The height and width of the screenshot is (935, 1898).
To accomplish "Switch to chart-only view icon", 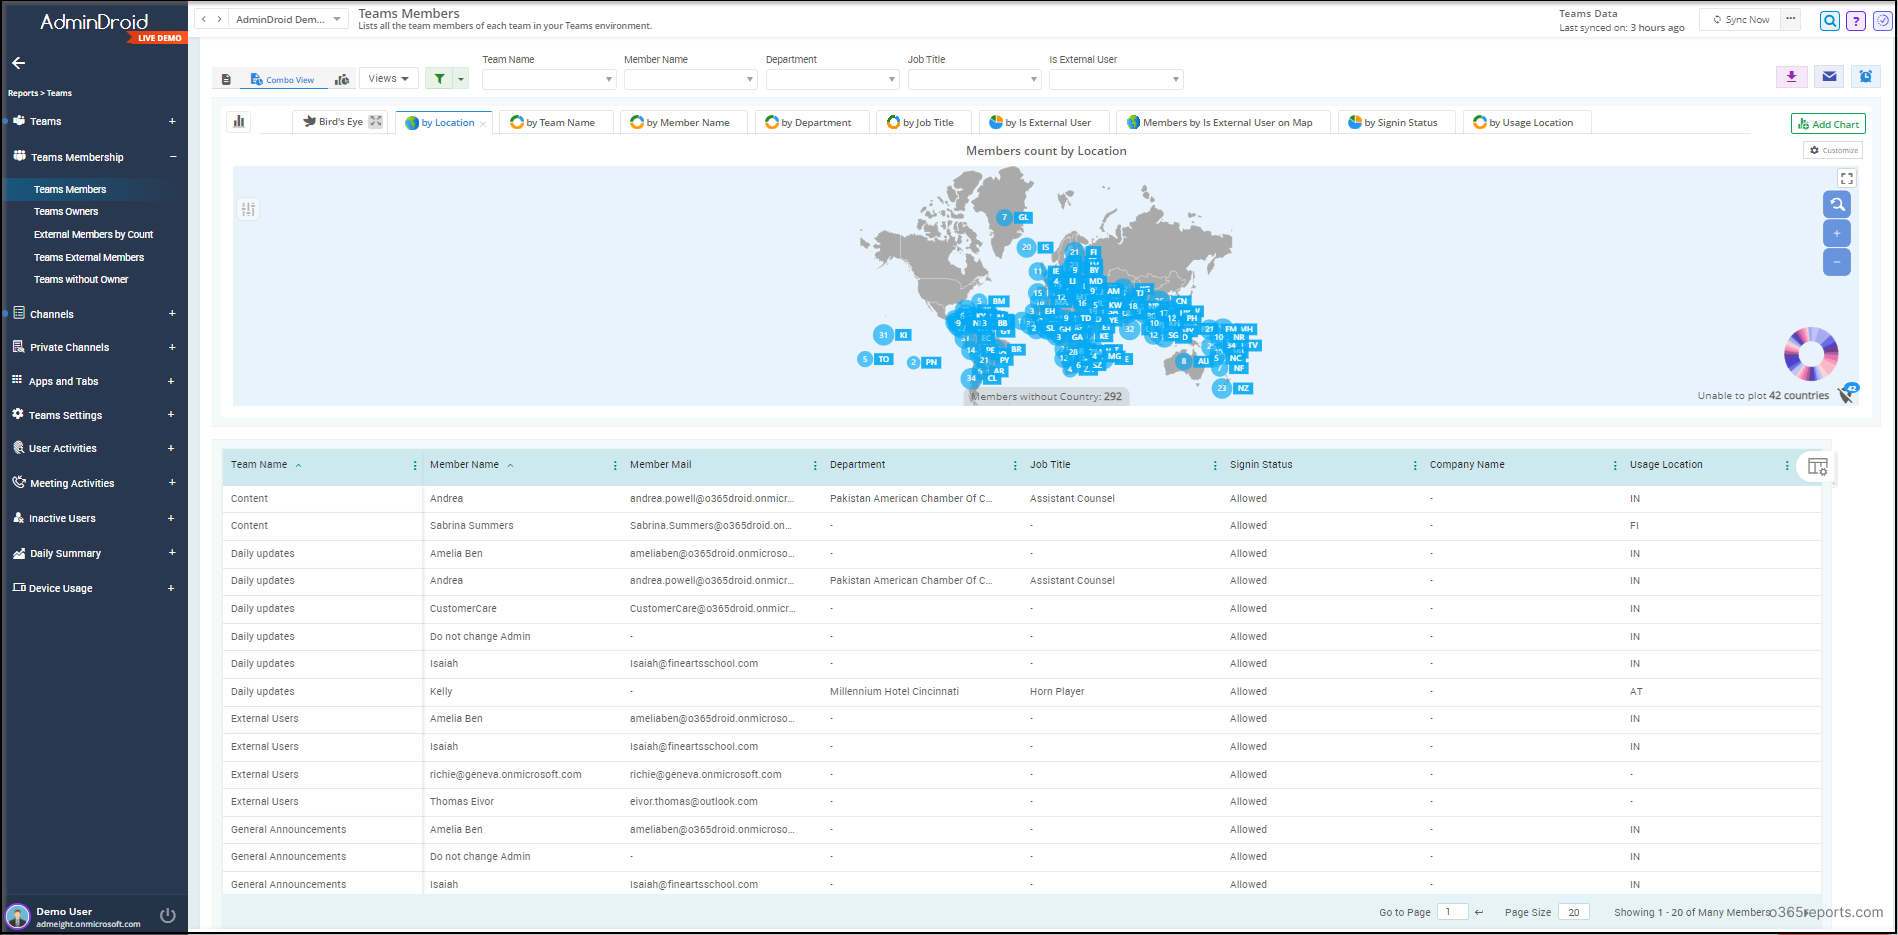I will [342, 79].
